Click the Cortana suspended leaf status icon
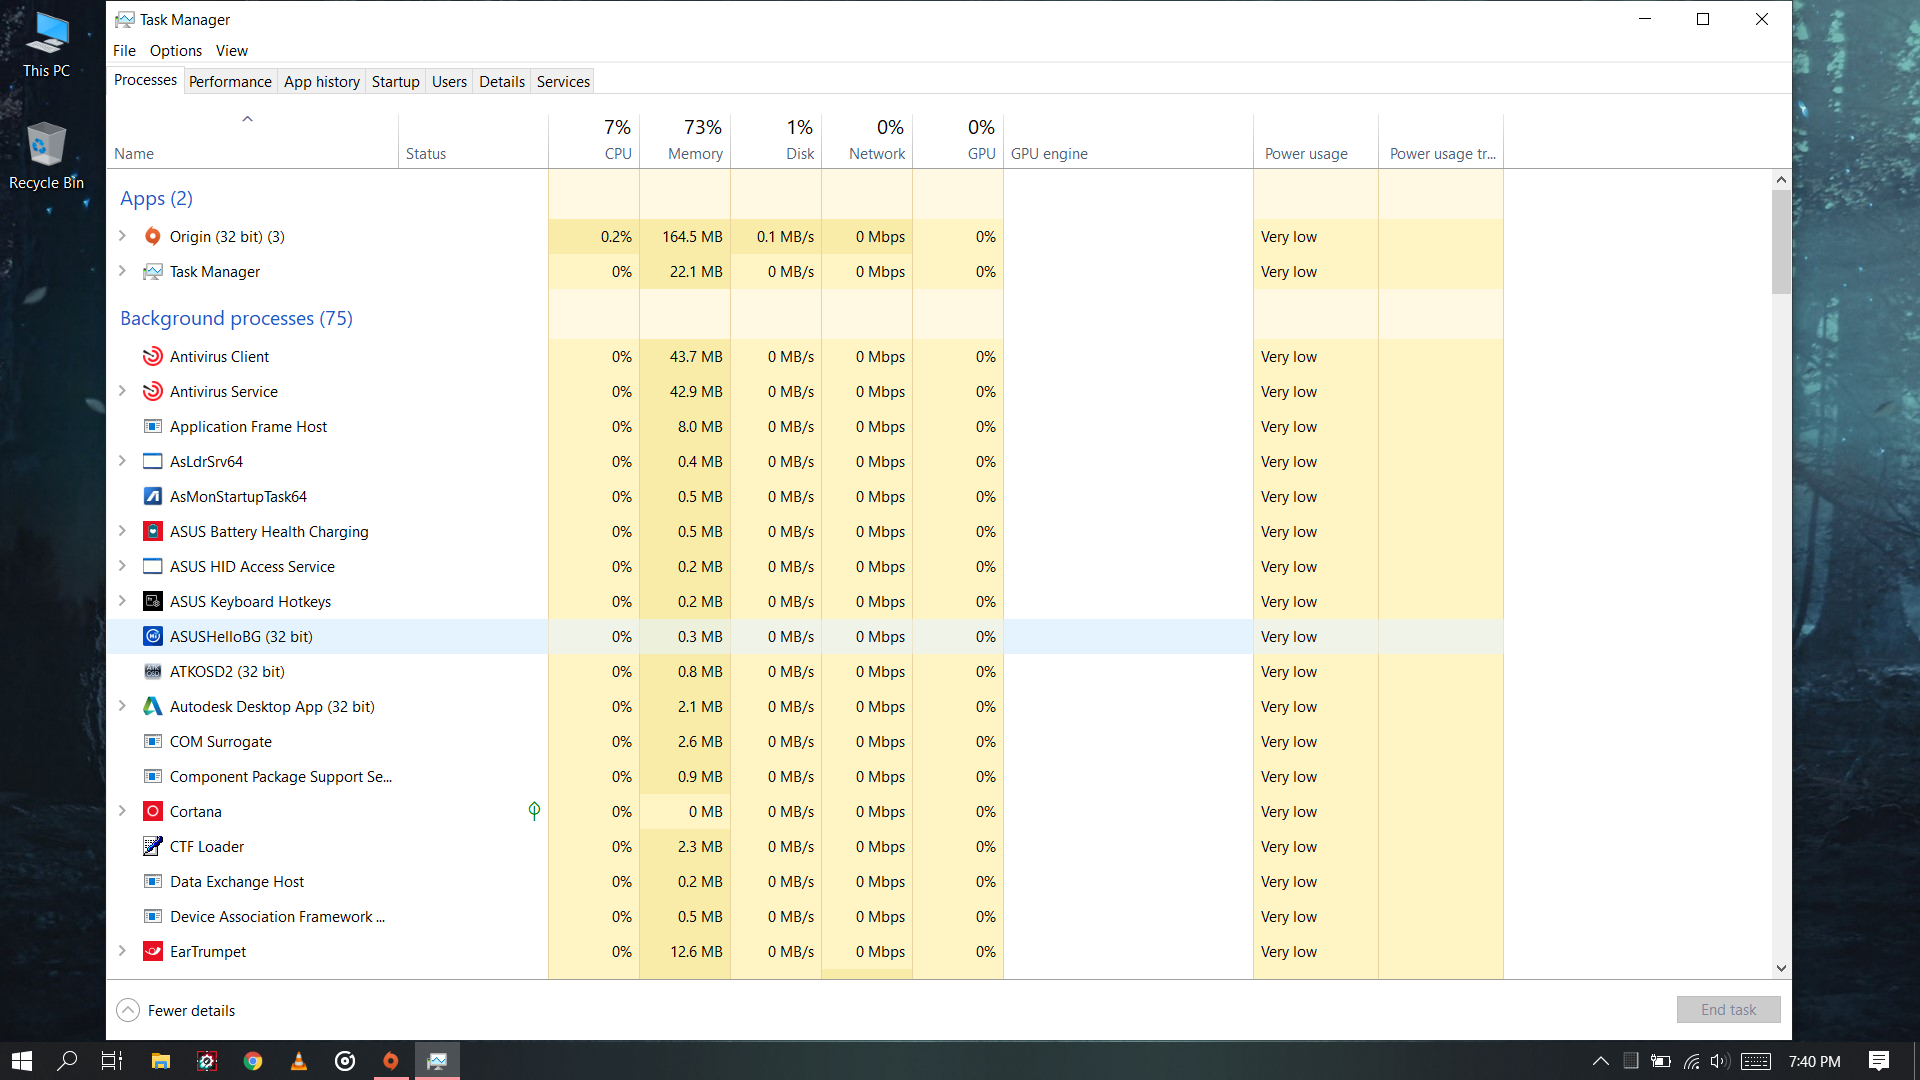 (534, 811)
